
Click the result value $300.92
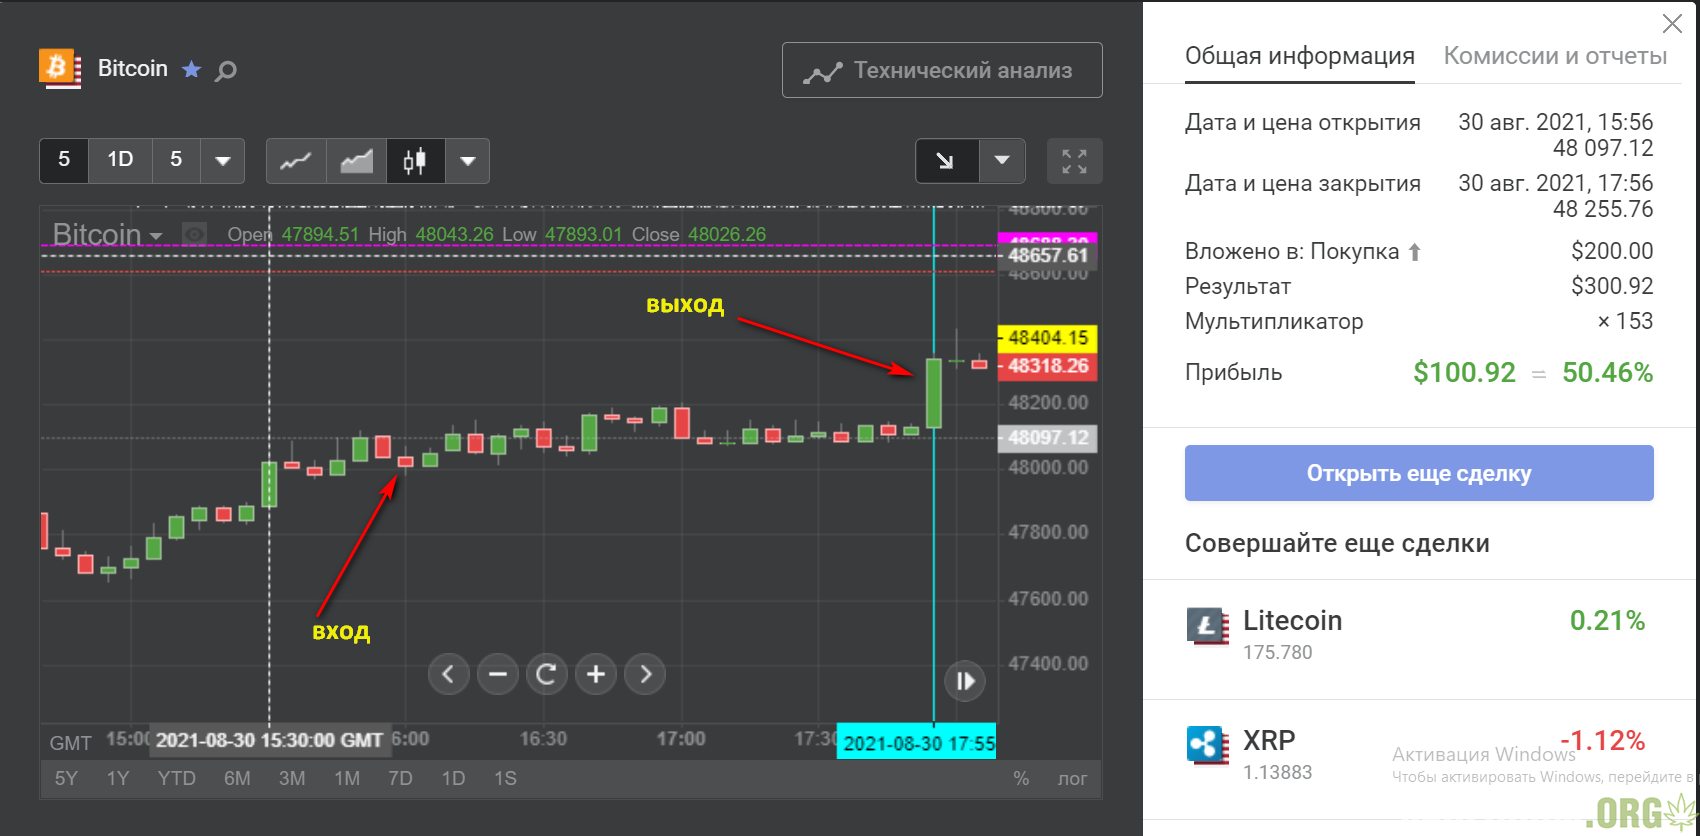point(1612,286)
